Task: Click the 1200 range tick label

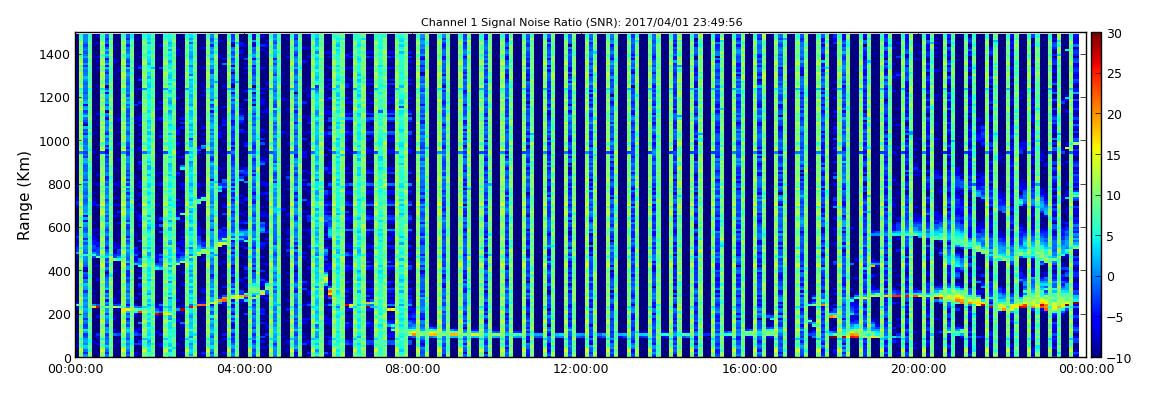Action: (56, 98)
